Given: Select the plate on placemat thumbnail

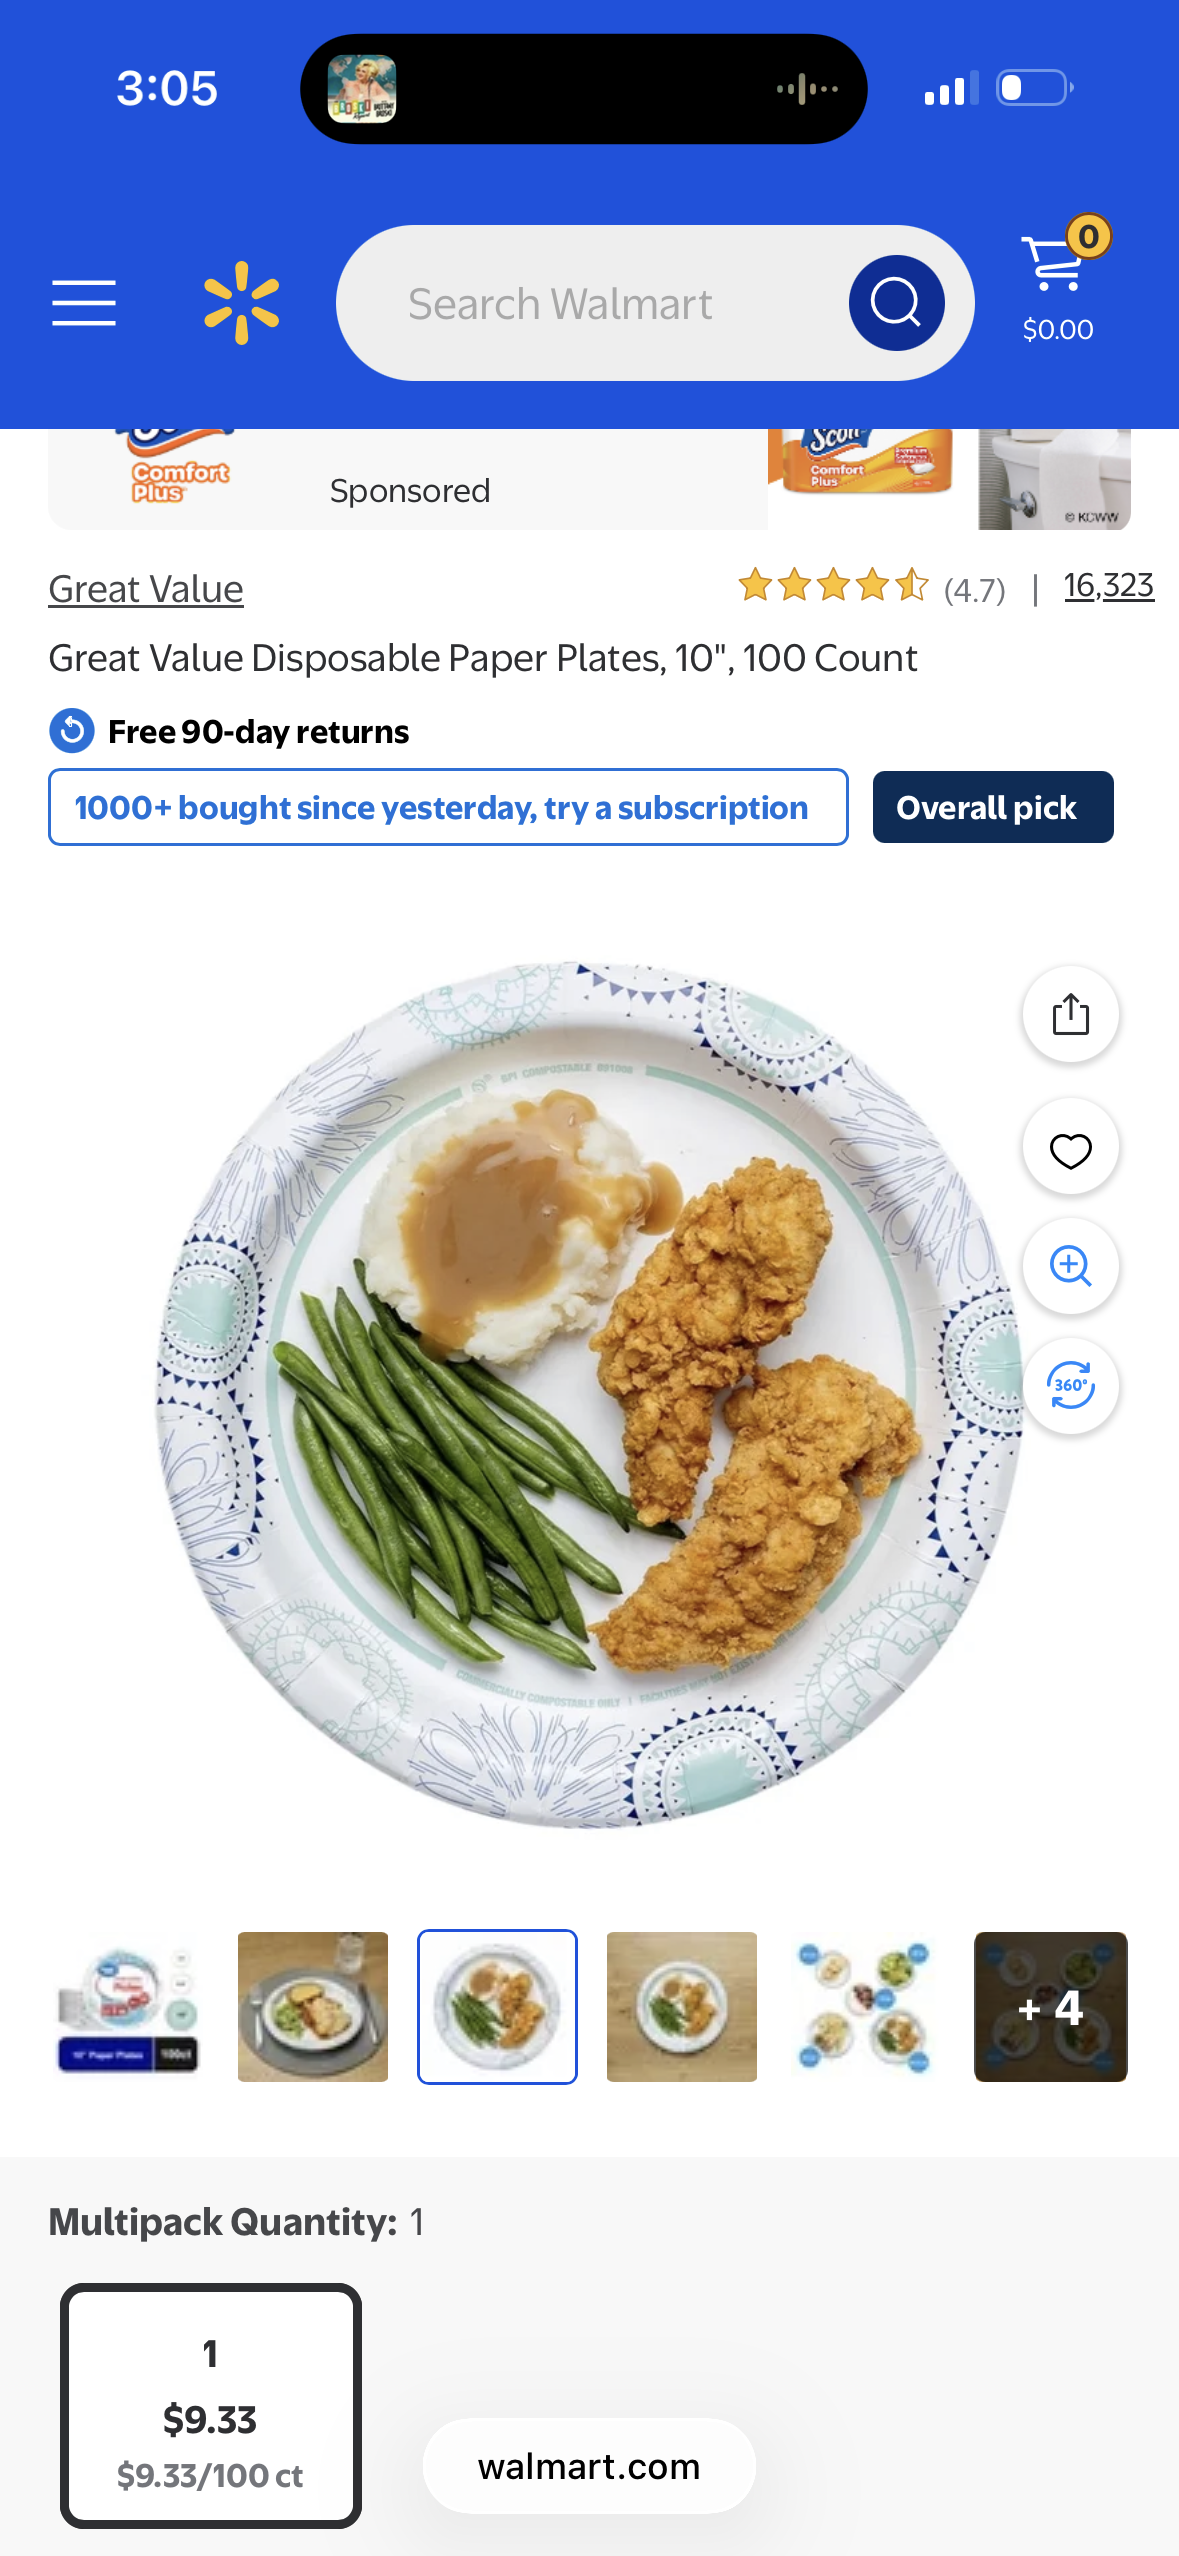Looking at the screenshot, I should click(x=313, y=2007).
